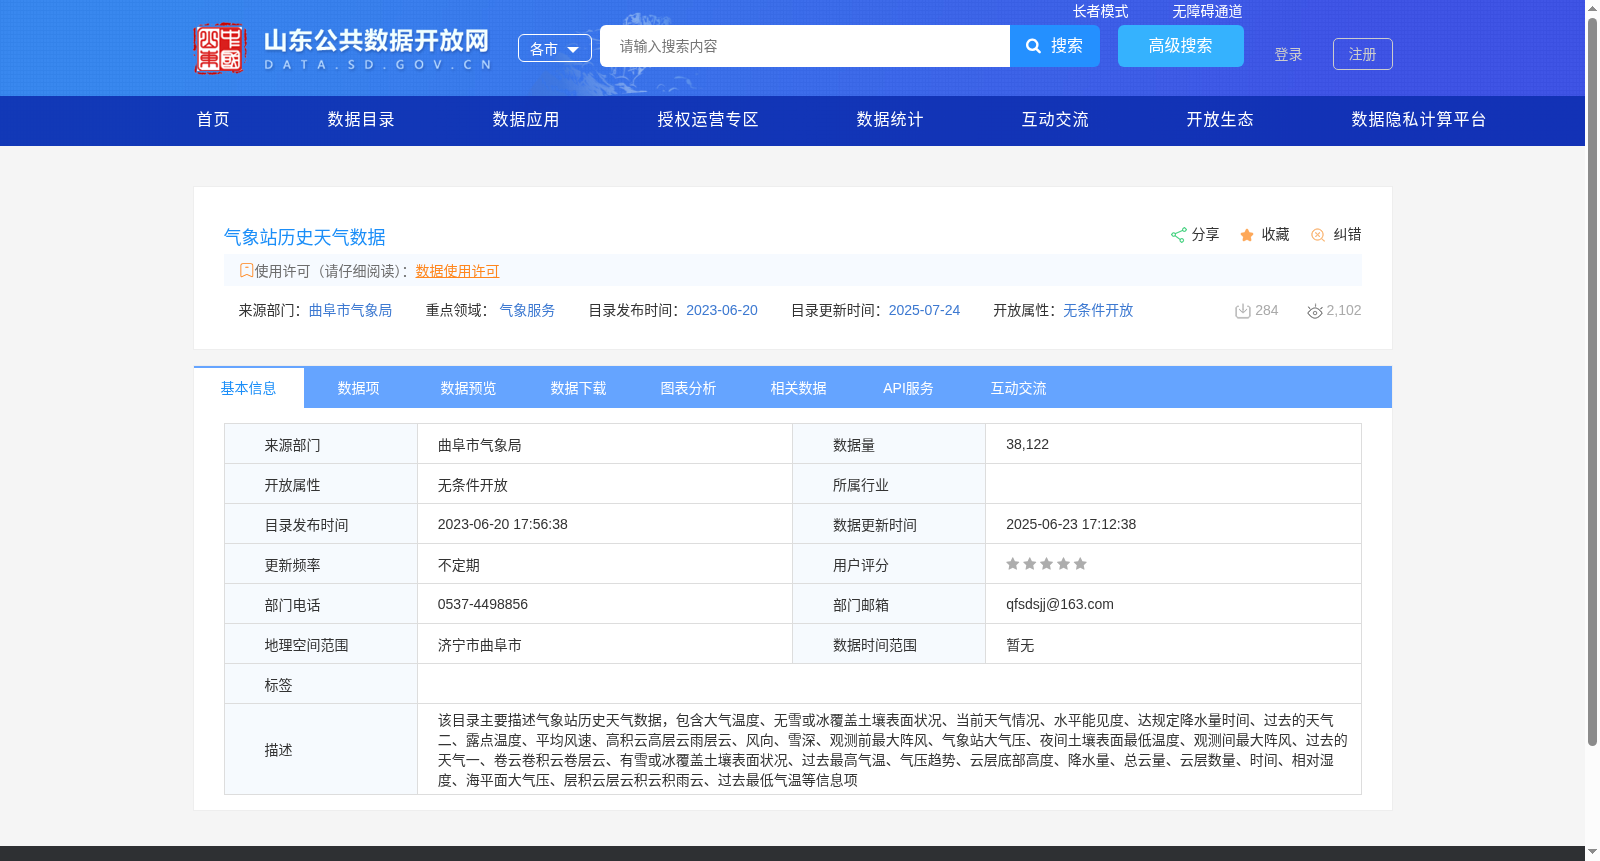Click the timestamp 2023-06-20 17:56:38
Screen dimensions: 1600x861
pos(503,524)
